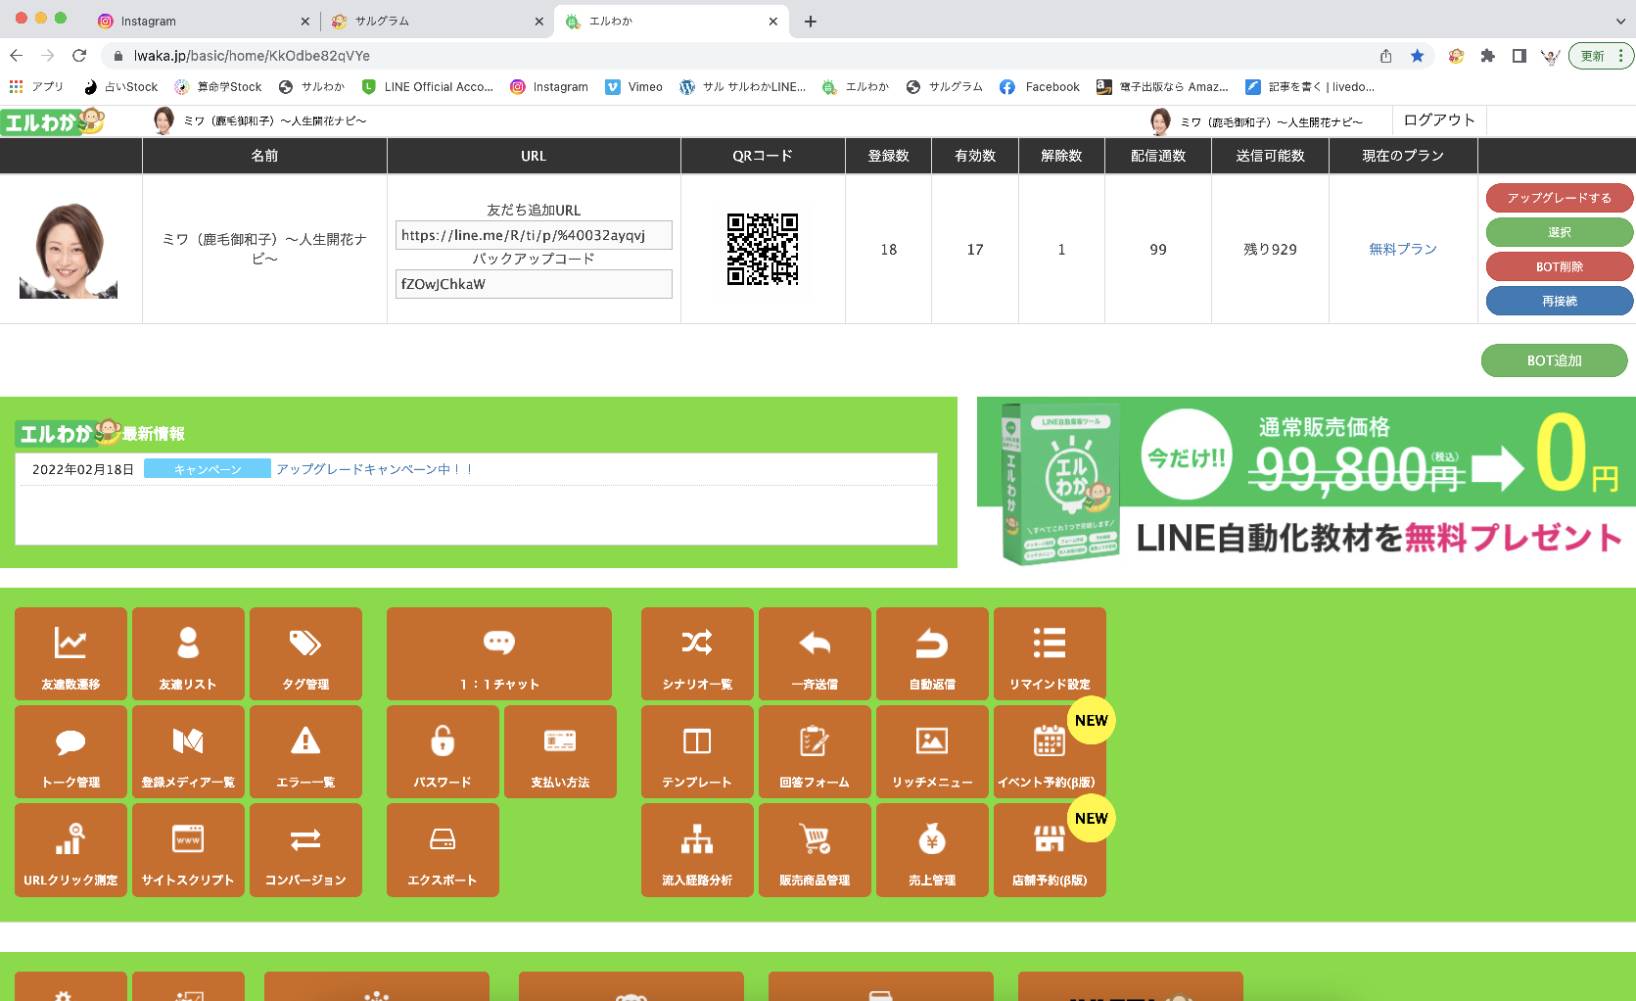Screen dimensions: 1636x1001
Task: Open the URLクリック測定 tile
Action: (71, 849)
